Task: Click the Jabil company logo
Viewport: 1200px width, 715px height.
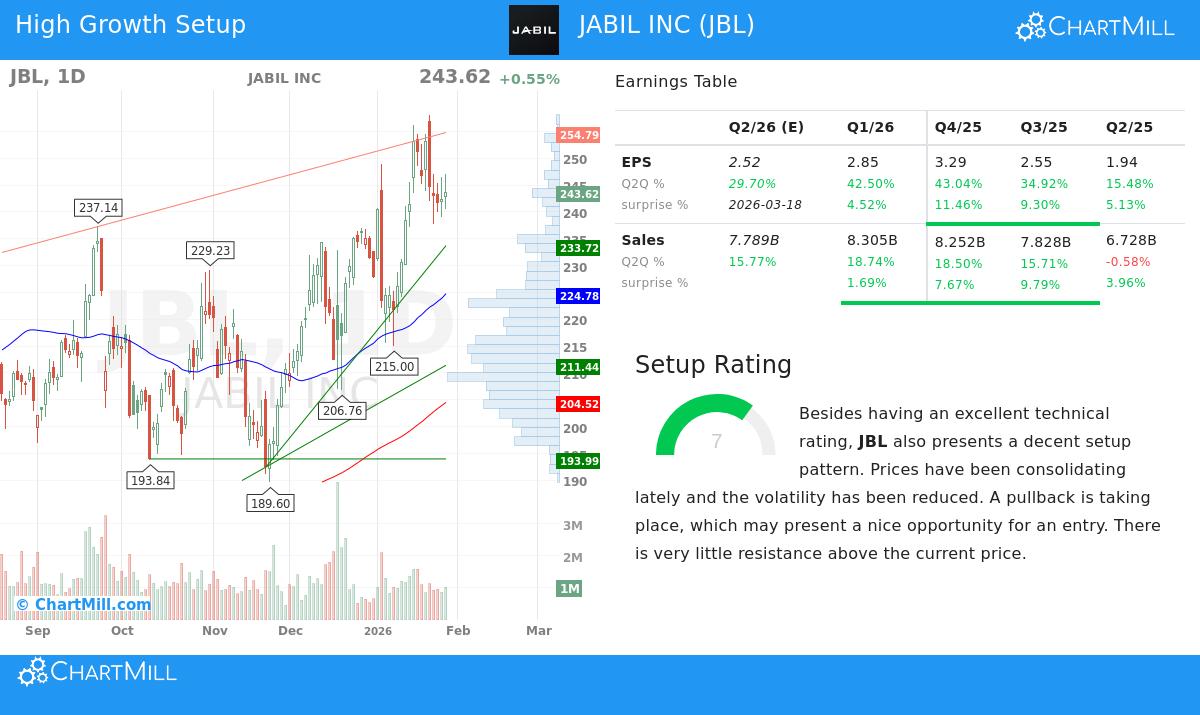Action: point(534,29)
